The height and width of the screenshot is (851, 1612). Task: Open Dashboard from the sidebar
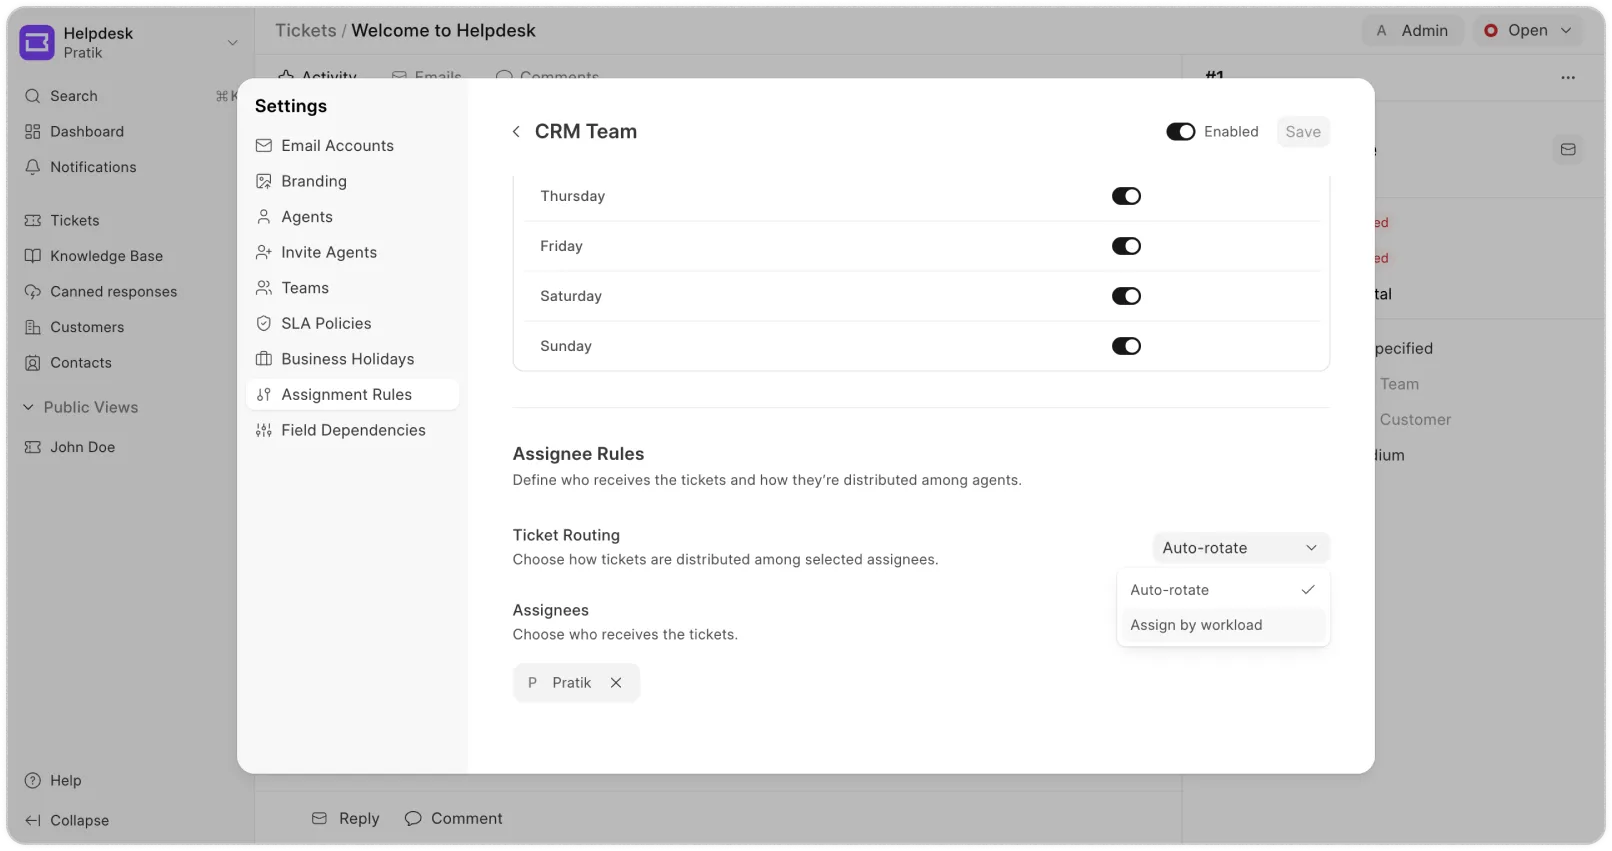click(87, 132)
